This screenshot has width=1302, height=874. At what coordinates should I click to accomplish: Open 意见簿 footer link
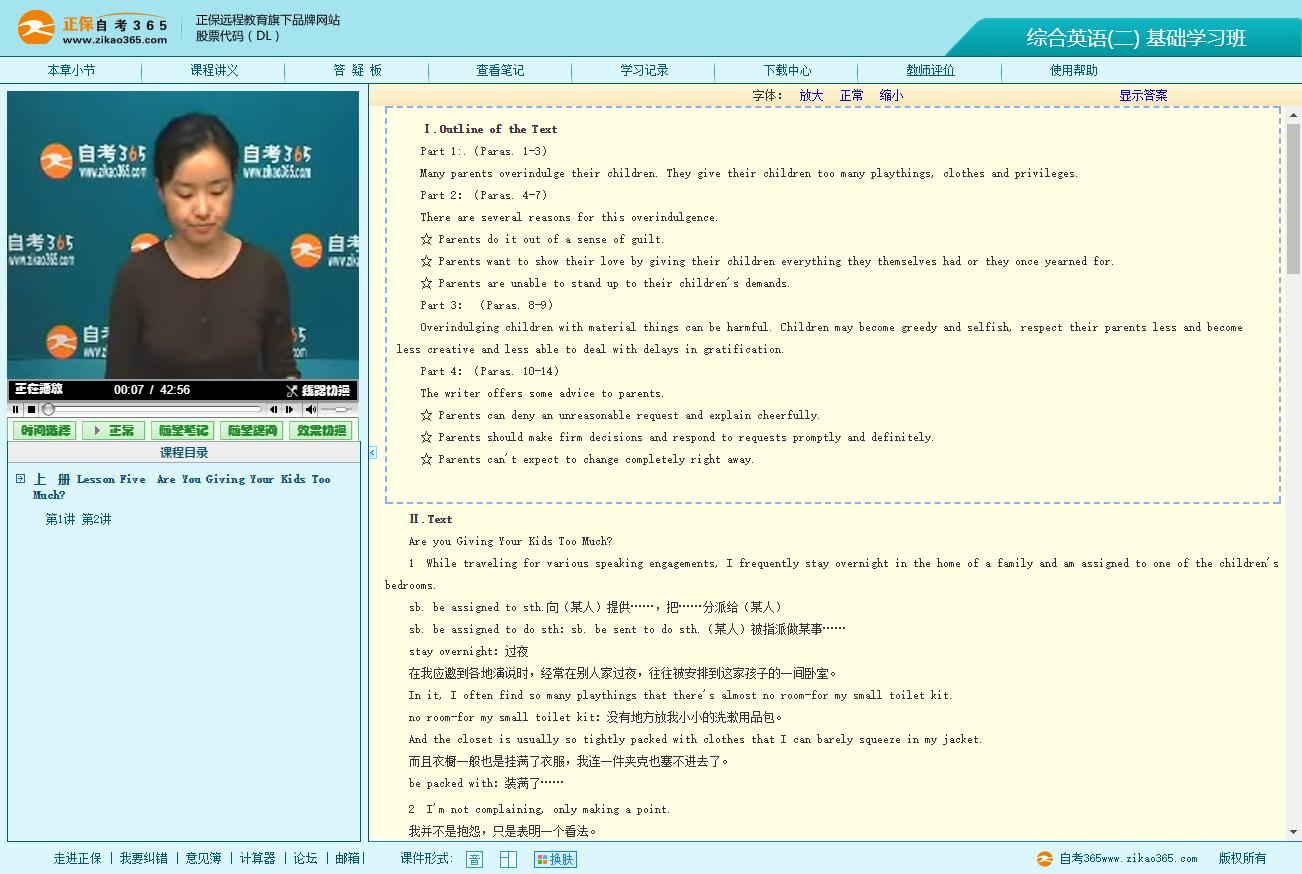(x=203, y=858)
